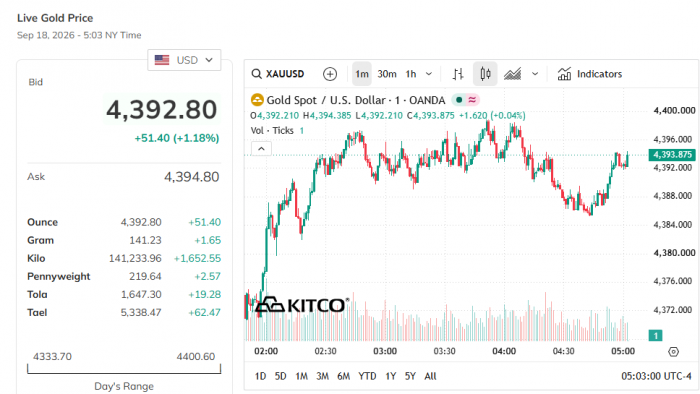Open the XAUUSD symbol search
This screenshot has width=700, height=394.
[278, 74]
